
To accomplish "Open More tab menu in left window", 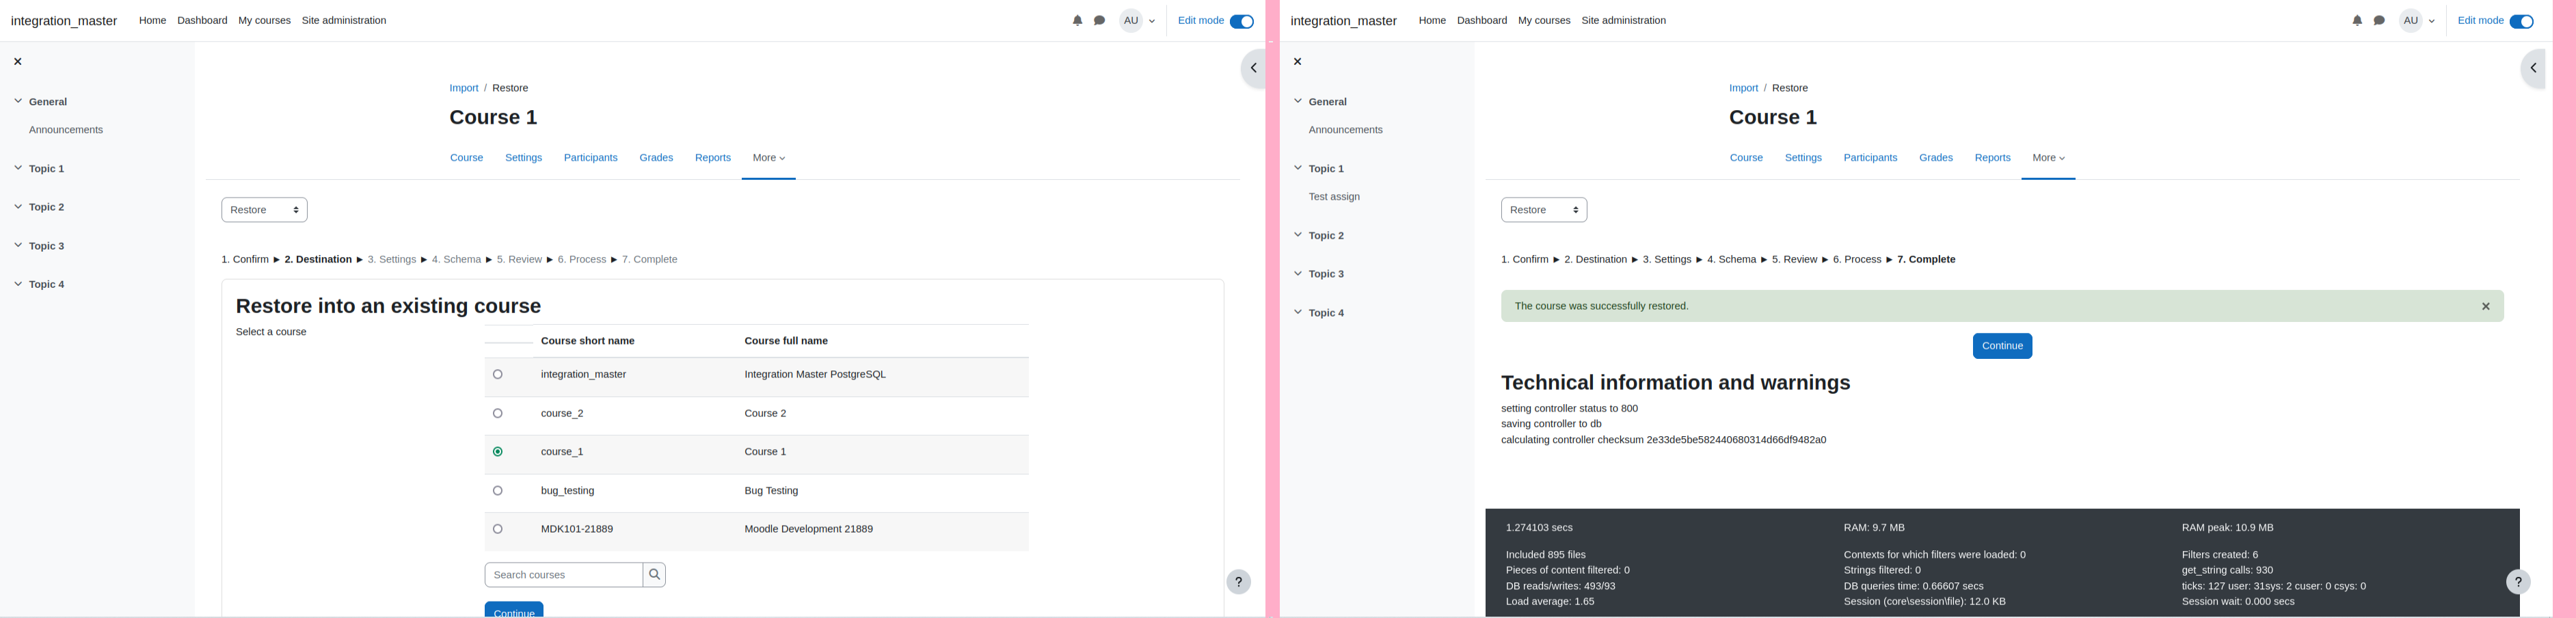I will pos(769,158).
